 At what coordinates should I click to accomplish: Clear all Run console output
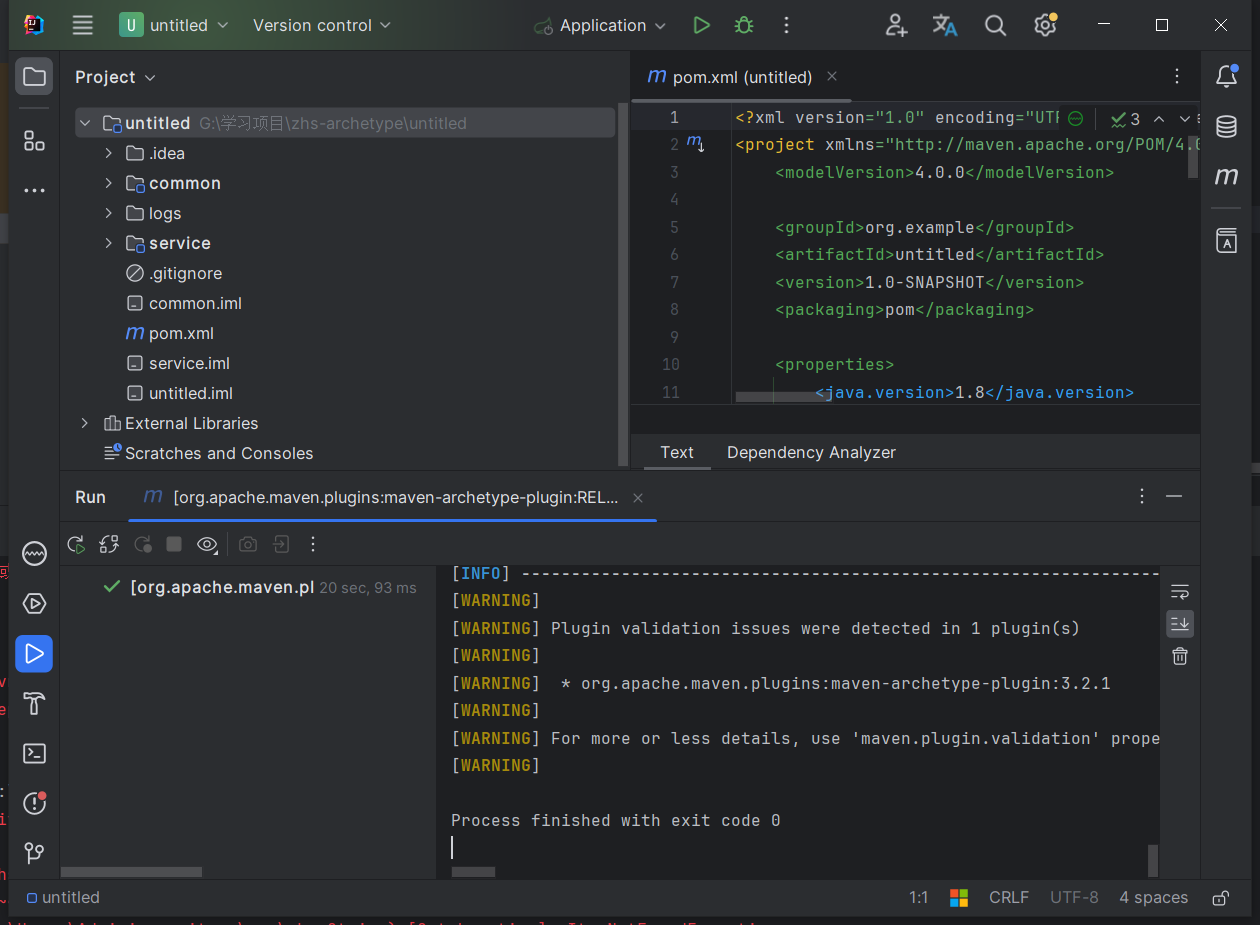click(x=1180, y=656)
